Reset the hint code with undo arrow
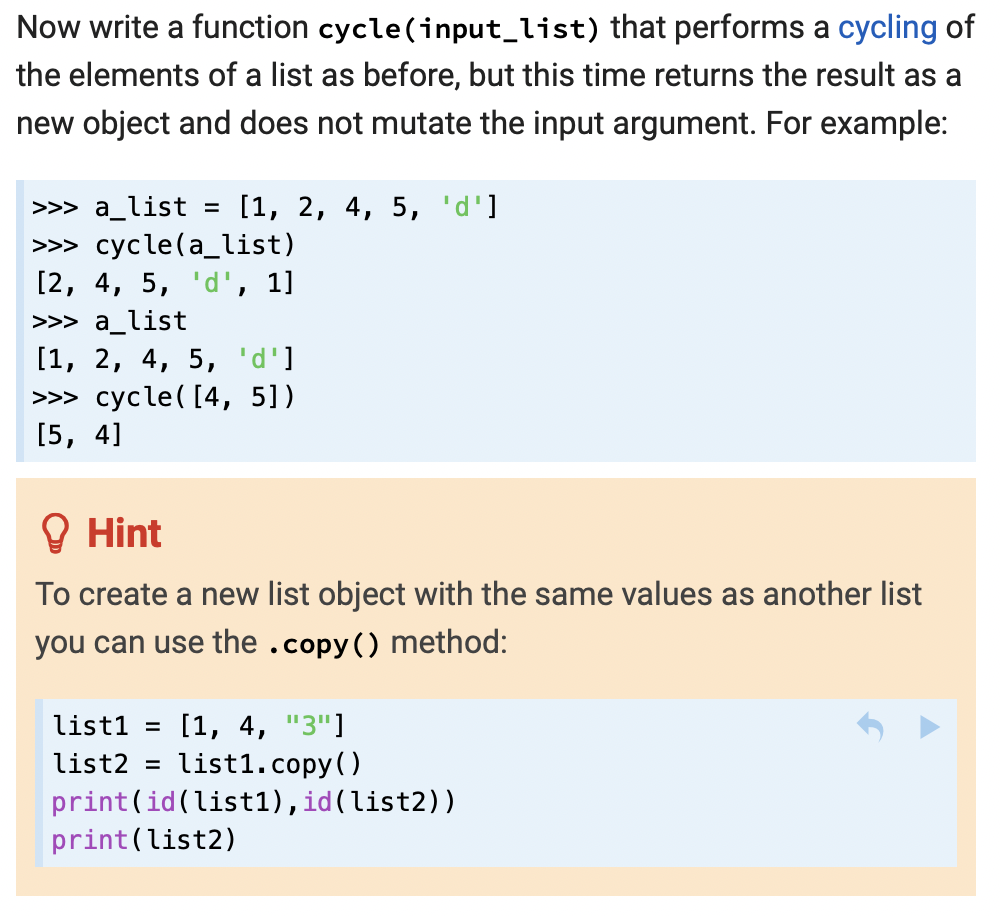The height and width of the screenshot is (916, 1000). tap(871, 727)
